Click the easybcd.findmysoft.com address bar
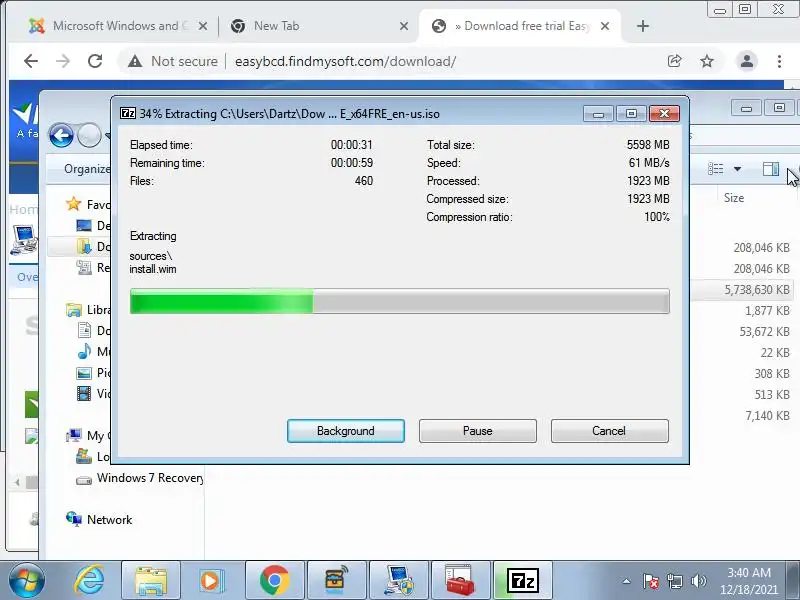800x600 pixels. 345,61
